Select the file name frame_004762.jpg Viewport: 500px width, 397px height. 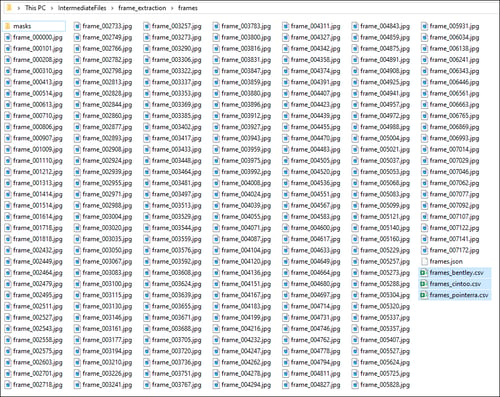click(x=315, y=340)
